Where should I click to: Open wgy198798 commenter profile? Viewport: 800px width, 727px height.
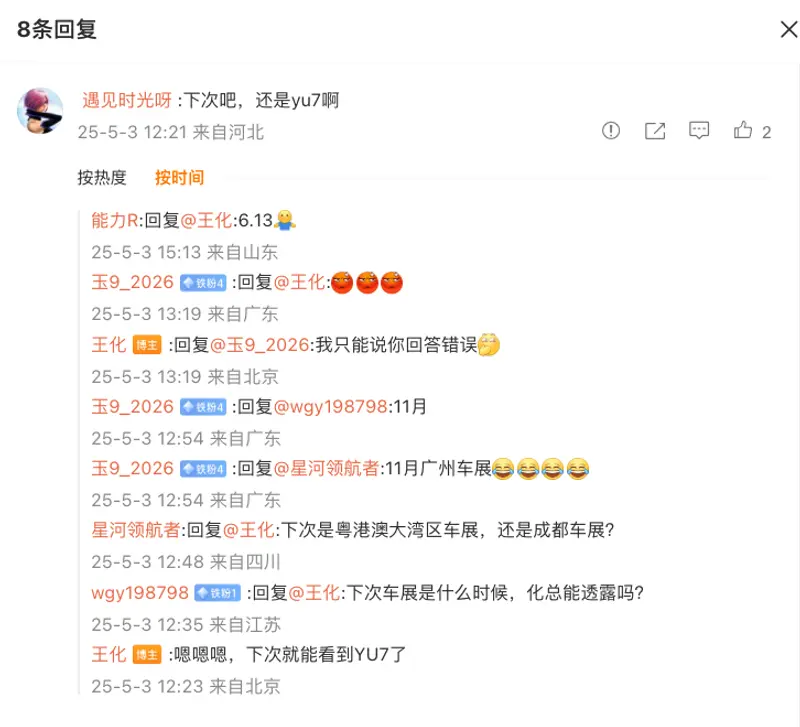click(x=140, y=593)
